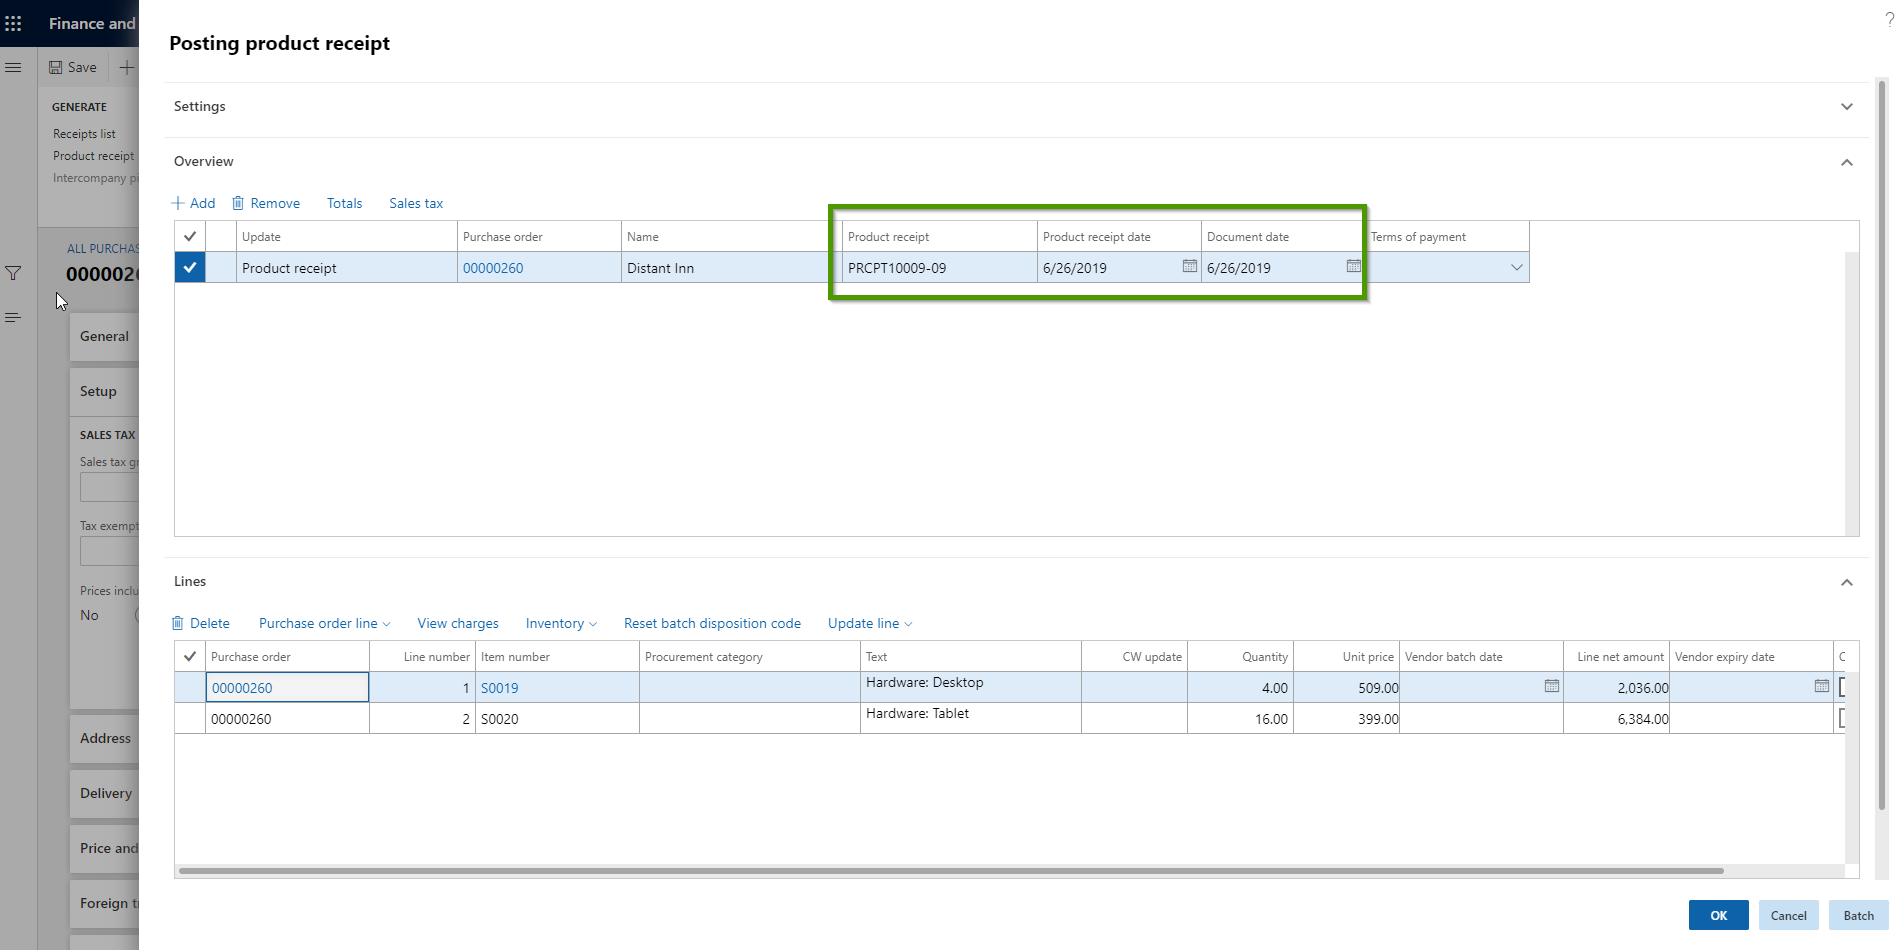Click the Delete trash icon in Lines
Screen dimensions: 1901x950
click(x=178, y=623)
